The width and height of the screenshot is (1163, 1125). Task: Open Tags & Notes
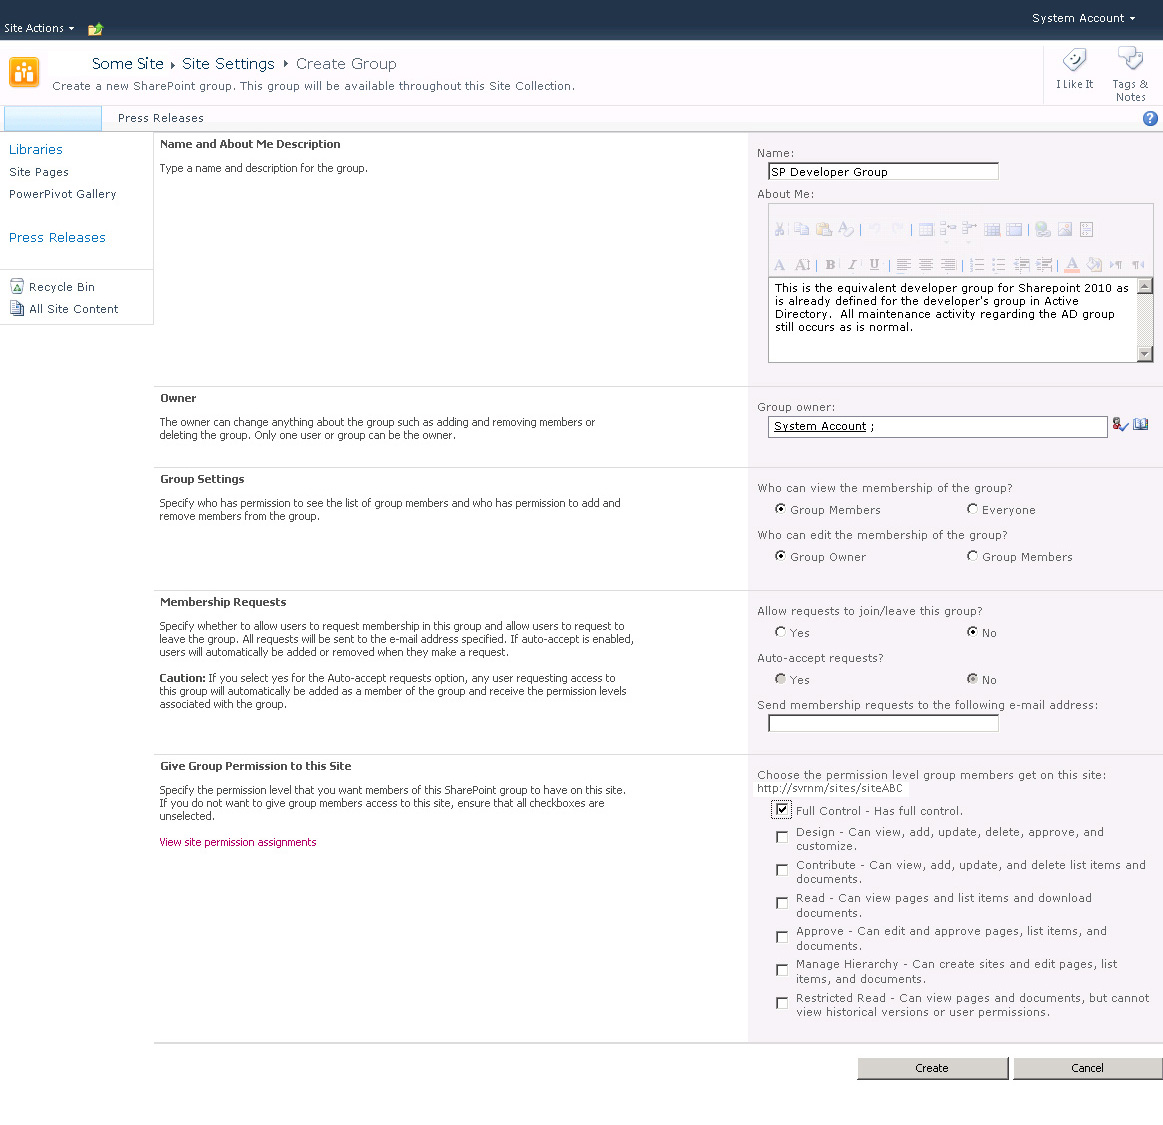tap(1130, 75)
